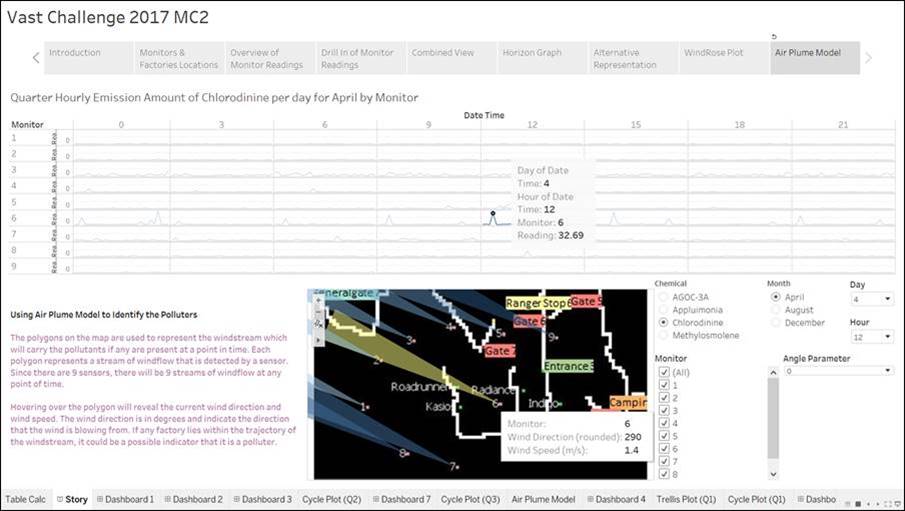Click the Story sheet tab icon
Image resolution: width=905 pixels, height=511 pixels.
coord(60,499)
